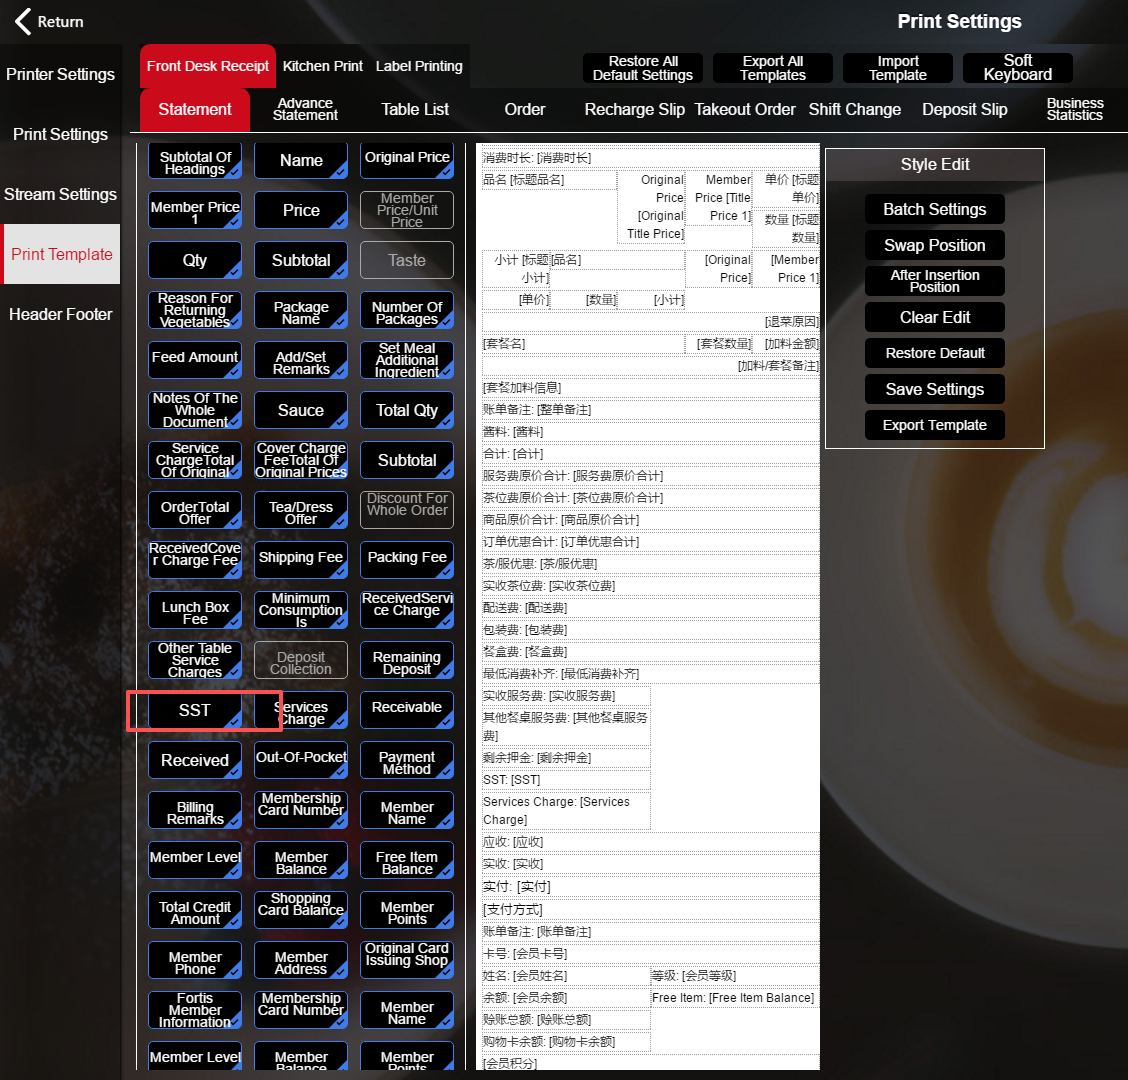1128x1080 pixels.
Task: Open Printer Settings in the sidebar
Action: 61,74
